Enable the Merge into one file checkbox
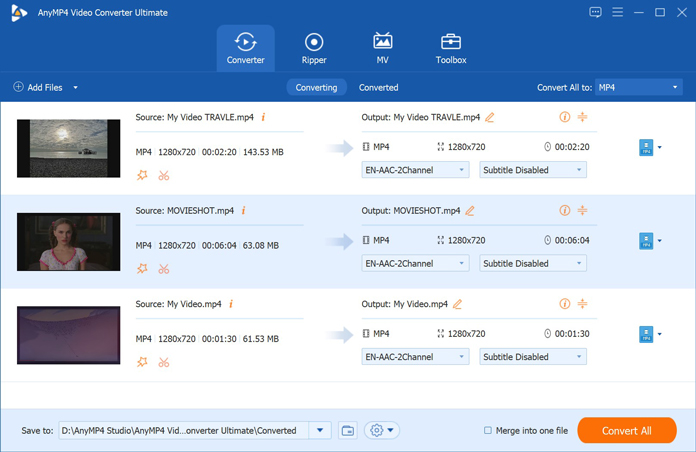The height and width of the screenshot is (452, 696). point(488,431)
